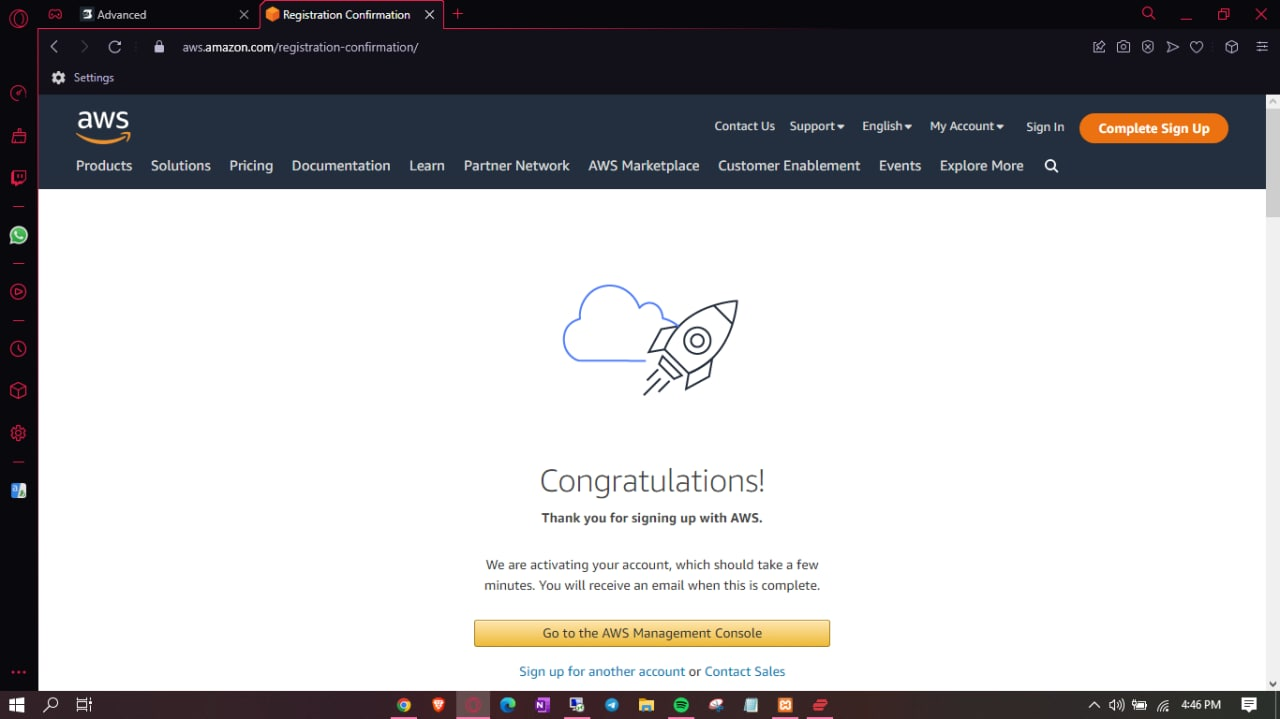The height and width of the screenshot is (719, 1280).
Task: Open the Windows notification center
Action: pos(1249,705)
